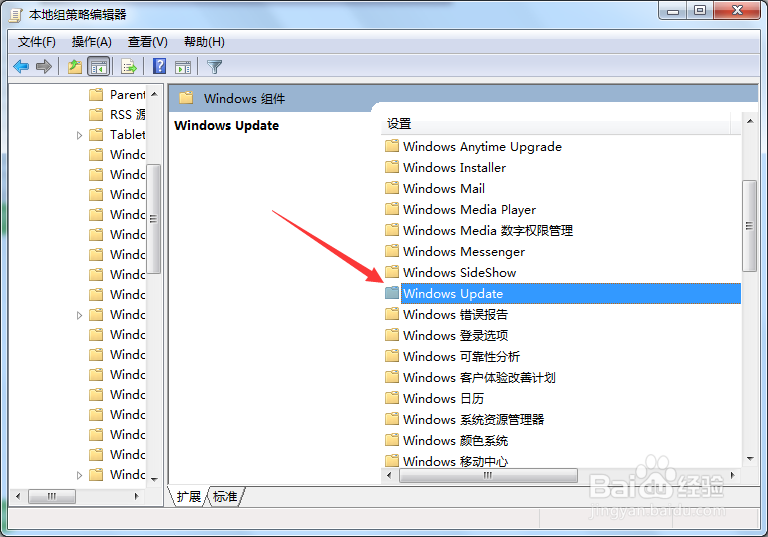Select Windows SideShow folder
Screen dimensions: 768x537
click(459, 273)
